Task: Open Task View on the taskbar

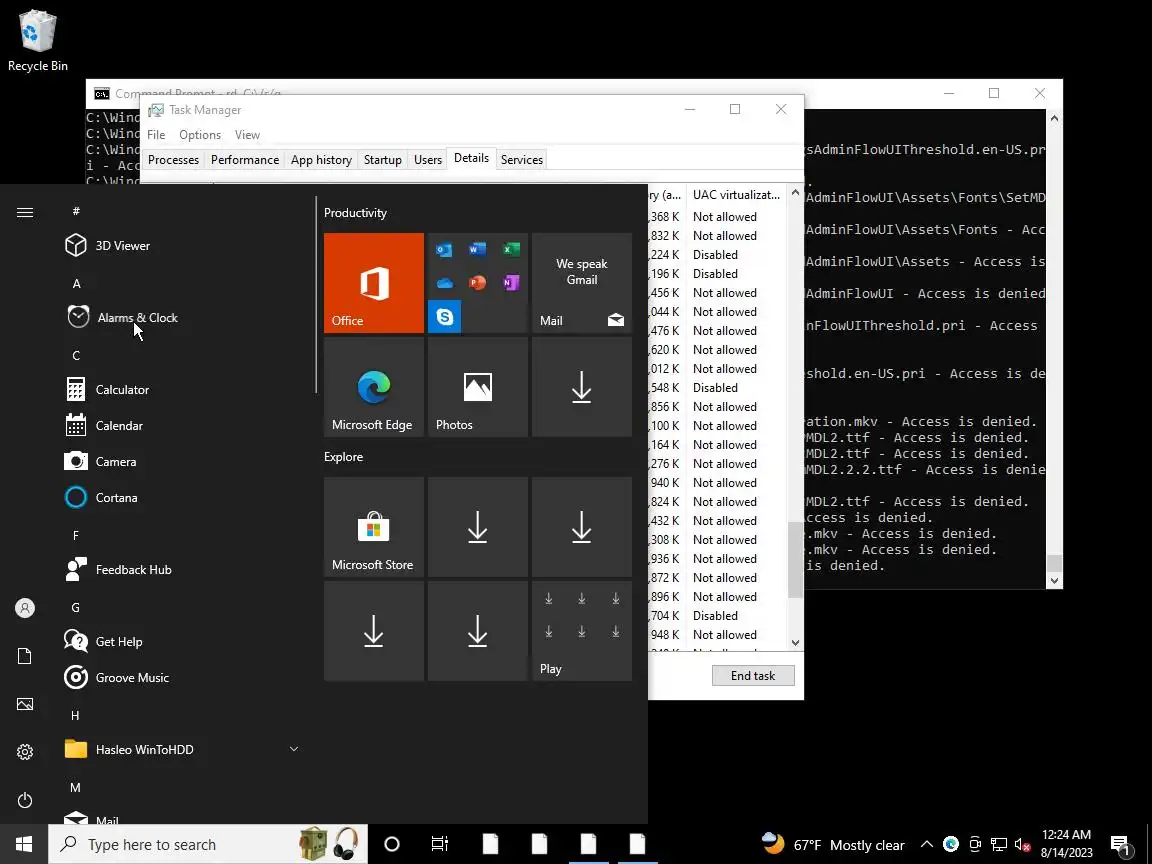Action: [x=439, y=844]
